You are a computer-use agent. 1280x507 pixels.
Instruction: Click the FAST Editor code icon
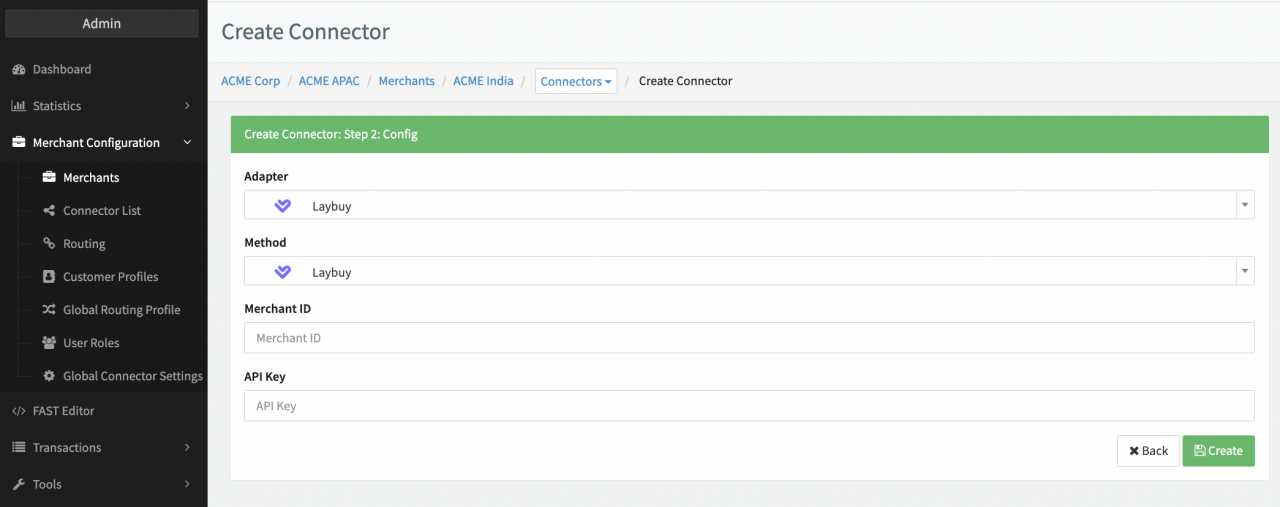[18, 411]
